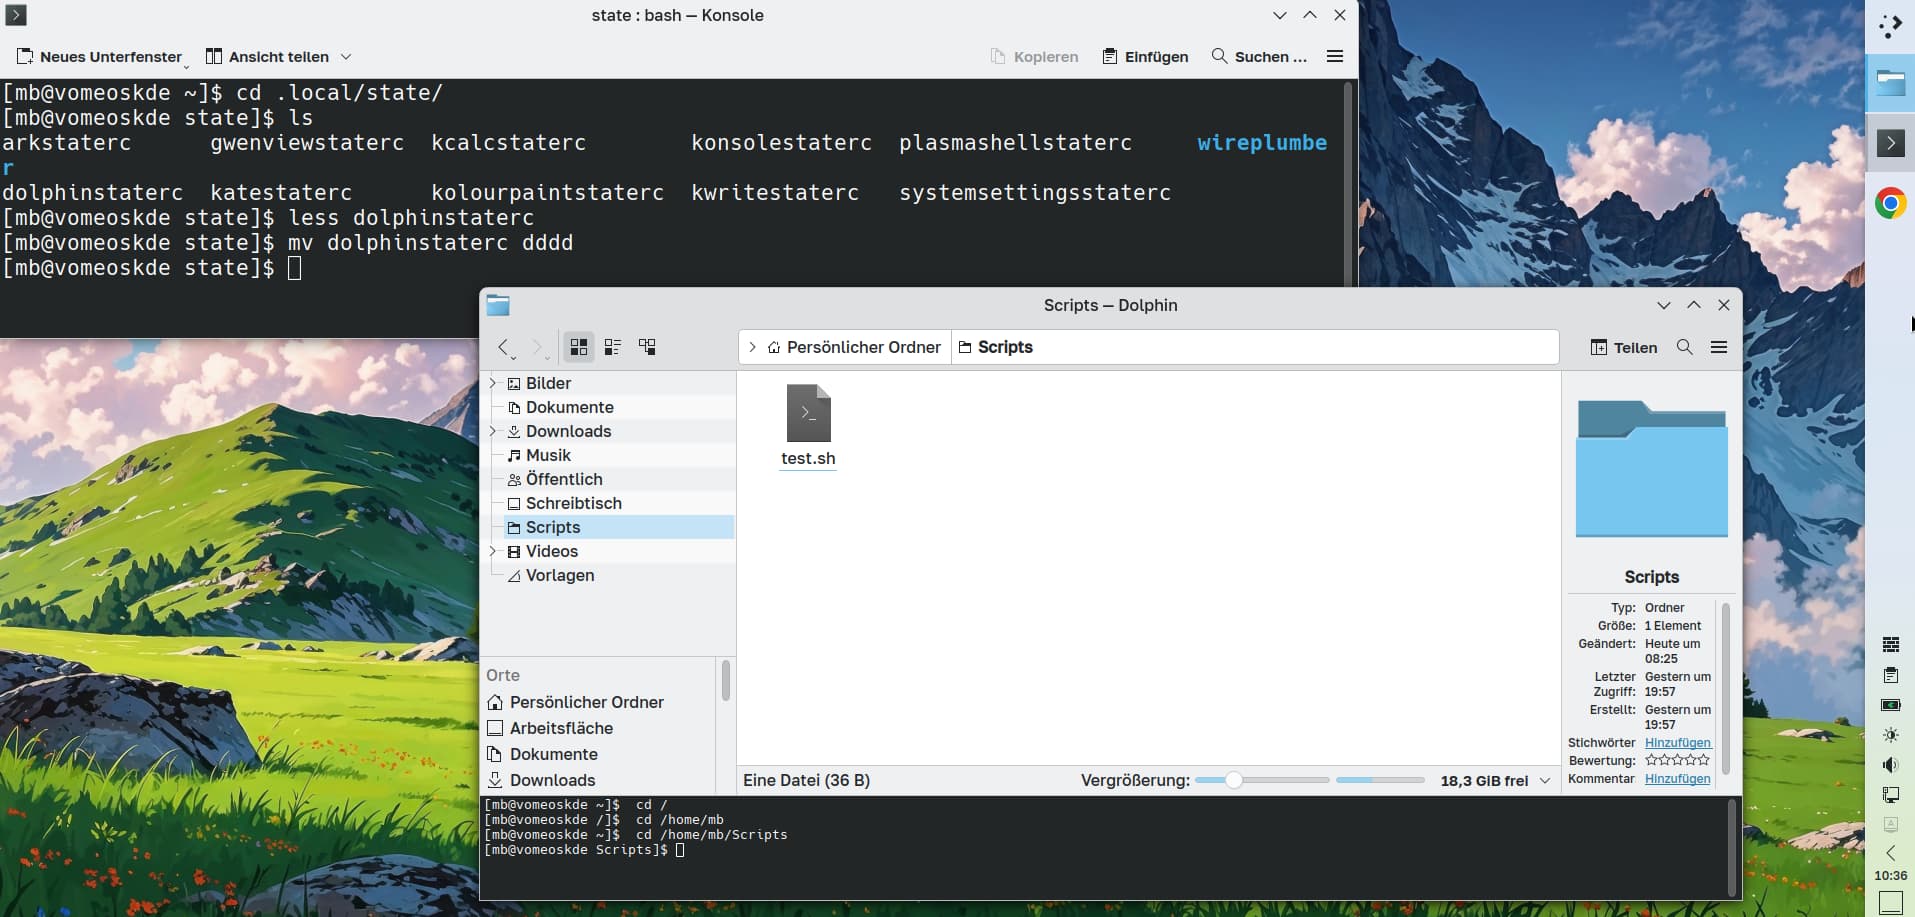Open the search icon in Dolphin toolbar
Viewport: 1915px width, 917px height.
[1685, 347]
